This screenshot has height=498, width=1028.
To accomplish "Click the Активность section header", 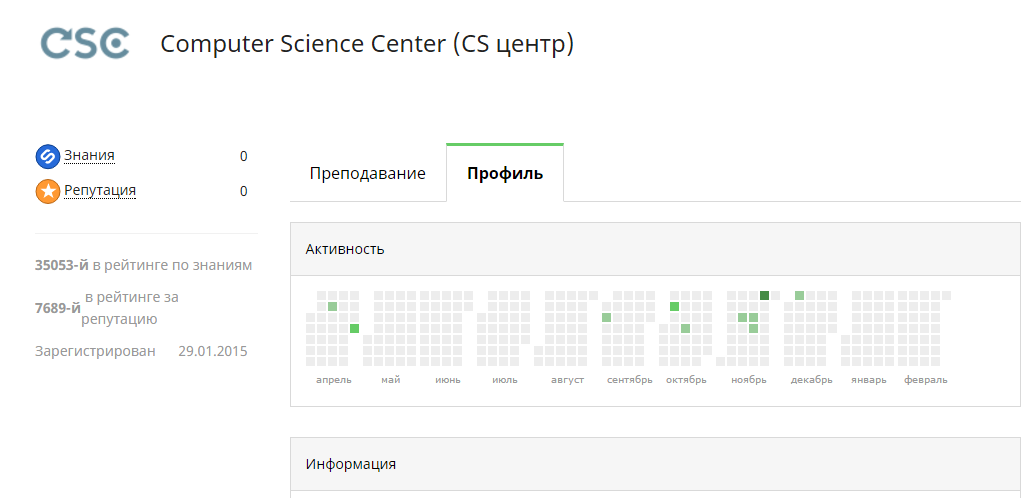I will [x=345, y=249].
